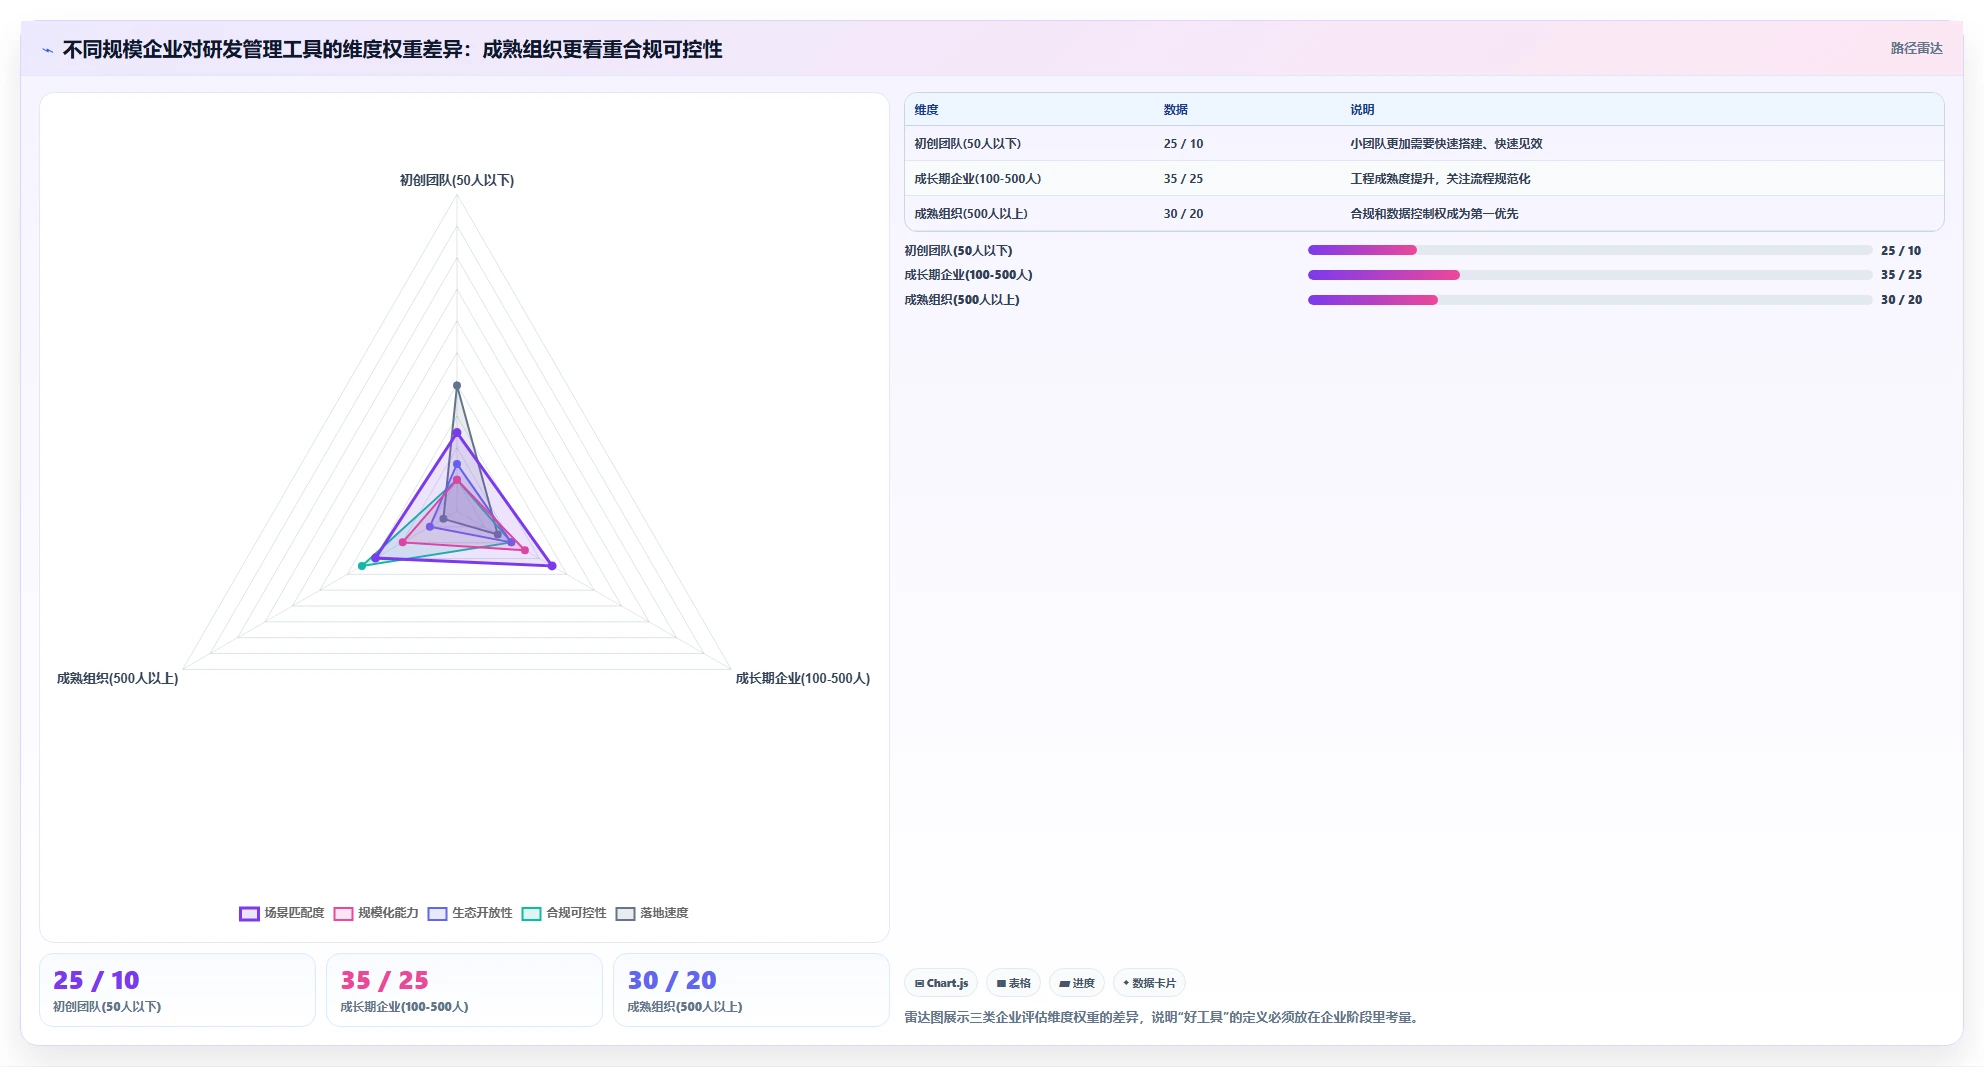Click table cell 30 / 20

point(1183,214)
